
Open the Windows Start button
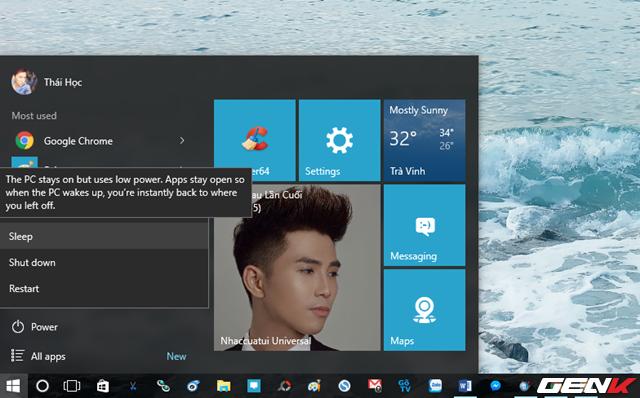pos(13,386)
